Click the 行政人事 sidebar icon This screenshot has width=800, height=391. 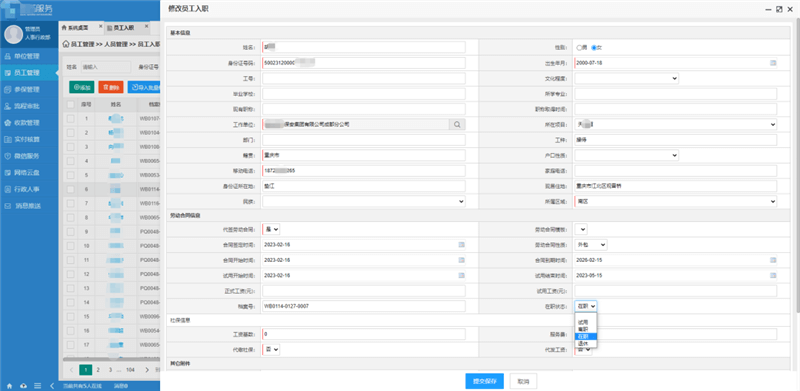tap(7, 189)
